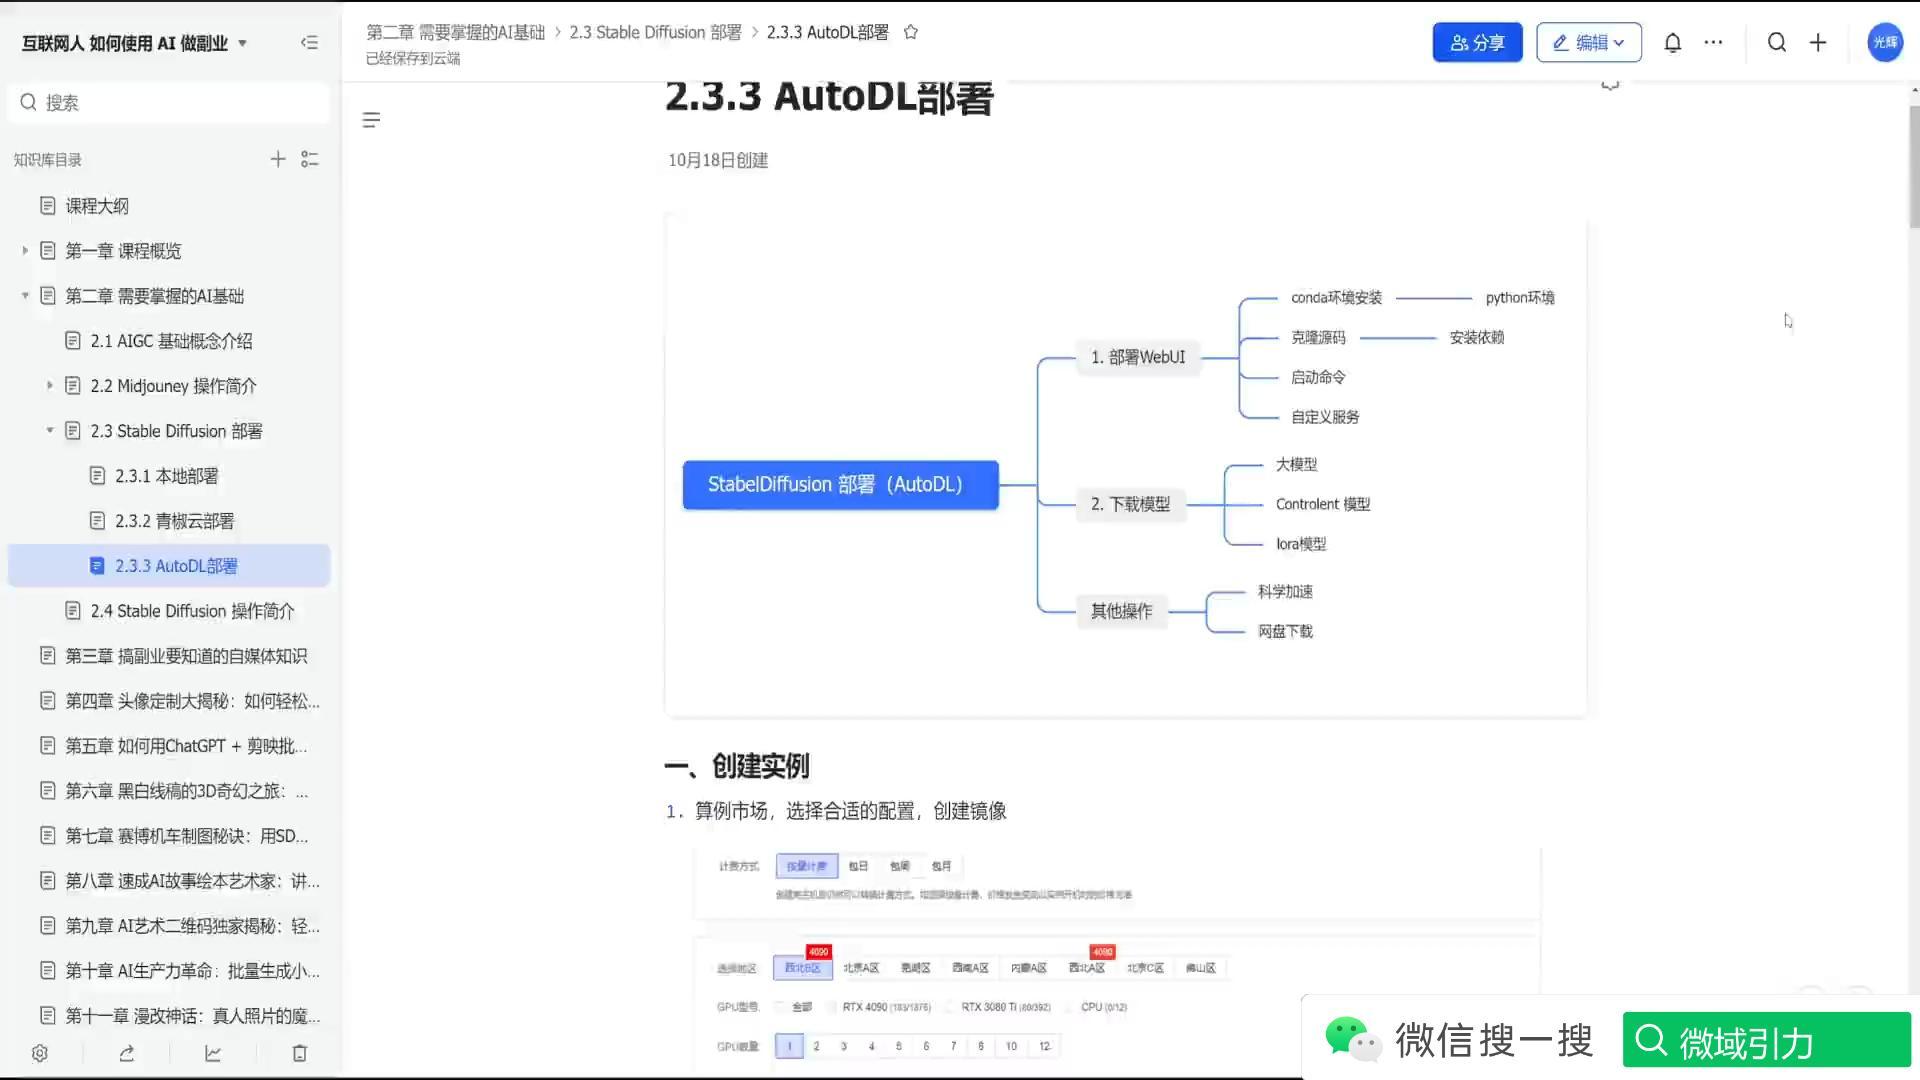Expand the 第一章 课程概览 tree node
This screenshot has width=1920, height=1080.
point(25,251)
